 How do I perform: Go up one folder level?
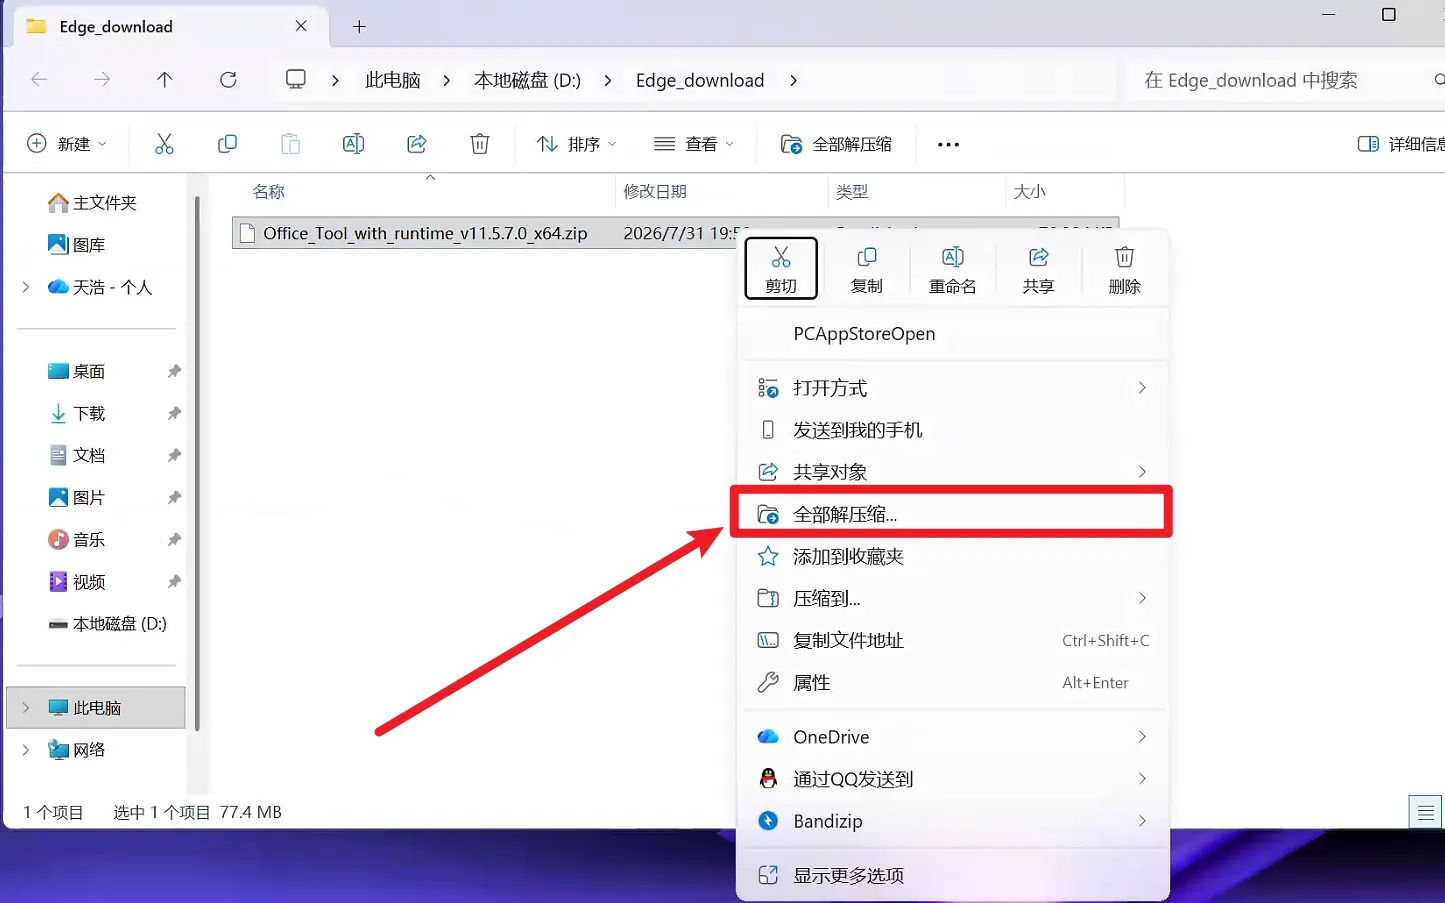click(x=165, y=80)
